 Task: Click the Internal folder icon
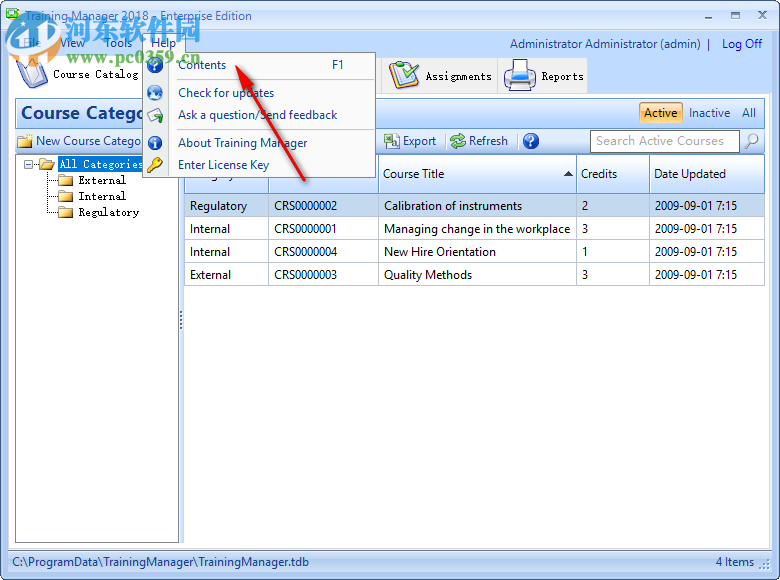65,196
